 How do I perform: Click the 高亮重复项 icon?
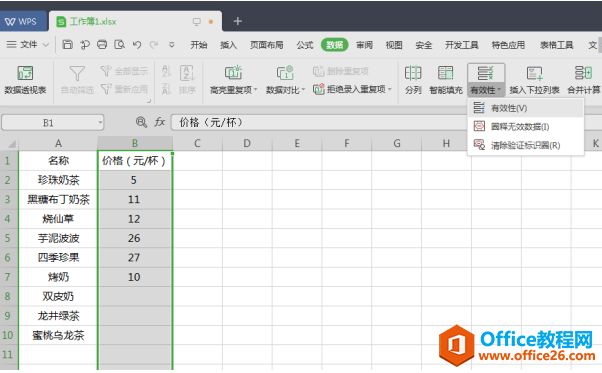(x=233, y=72)
